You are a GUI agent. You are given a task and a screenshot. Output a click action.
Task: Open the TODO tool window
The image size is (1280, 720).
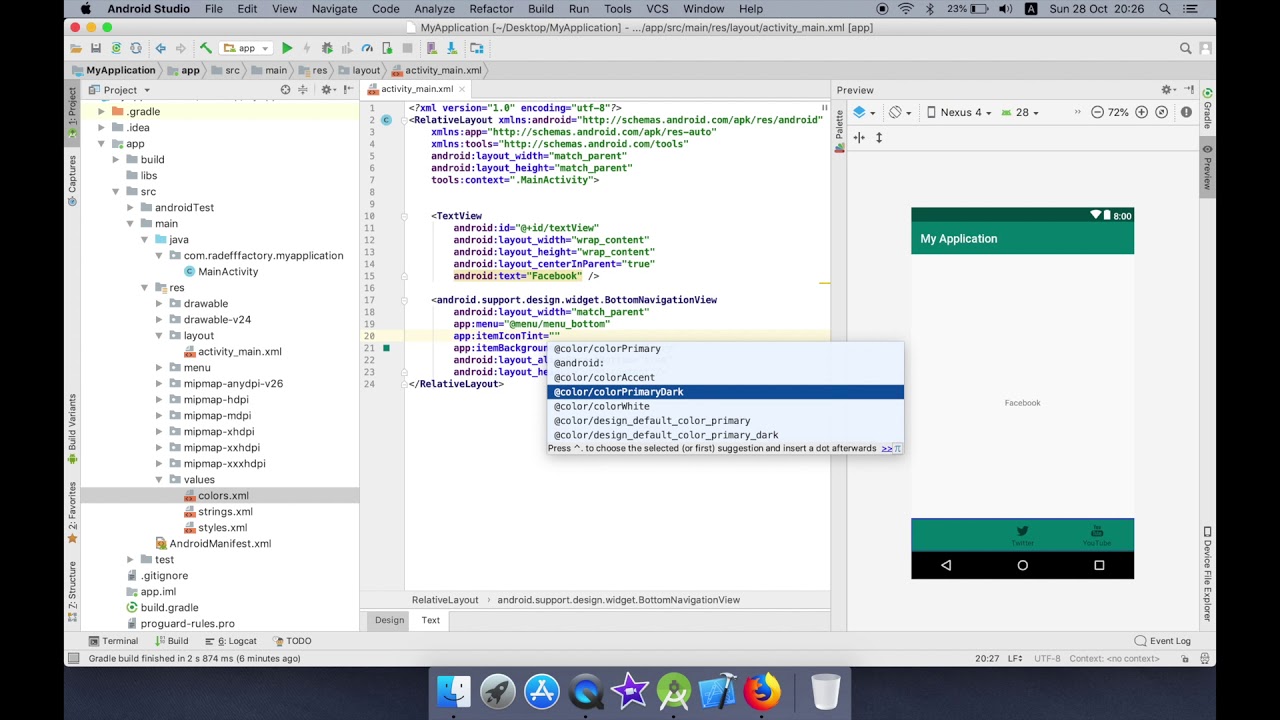click(x=292, y=641)
